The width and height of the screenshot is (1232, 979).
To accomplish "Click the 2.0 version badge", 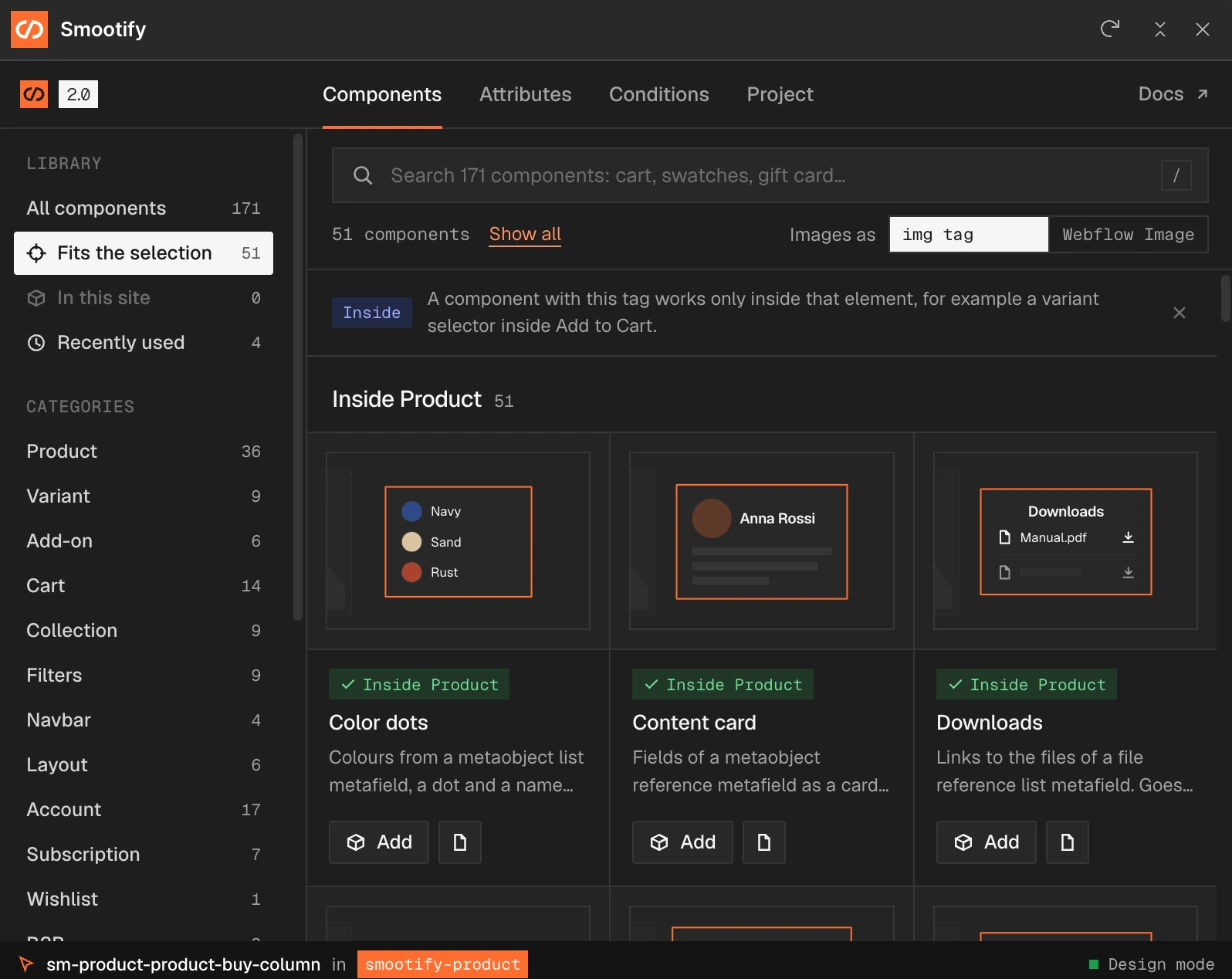I will tap(78, 94).
